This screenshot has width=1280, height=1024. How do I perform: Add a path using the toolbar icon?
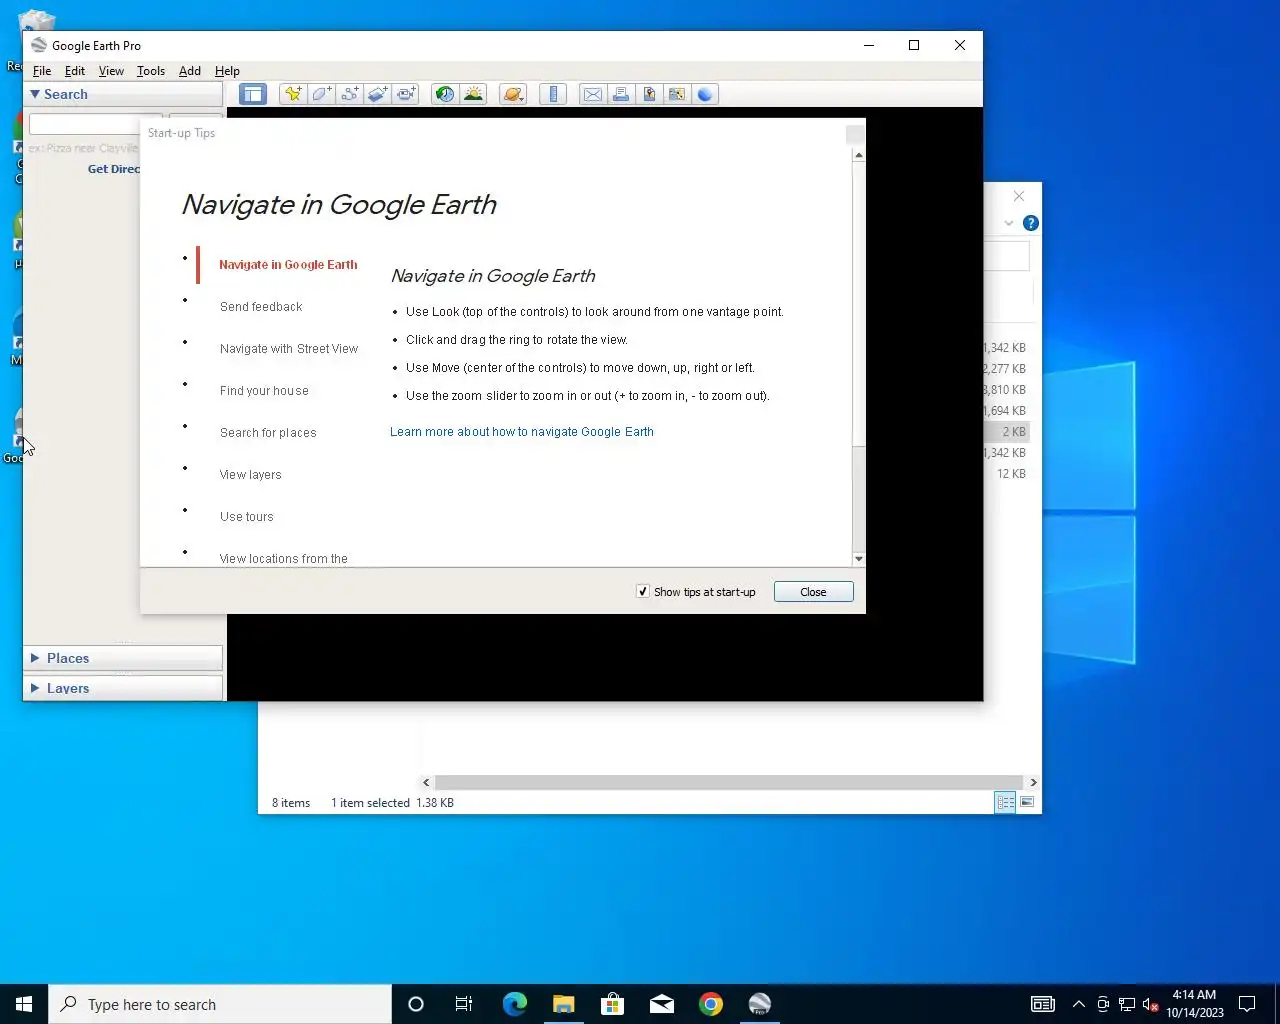pos(350,94)
